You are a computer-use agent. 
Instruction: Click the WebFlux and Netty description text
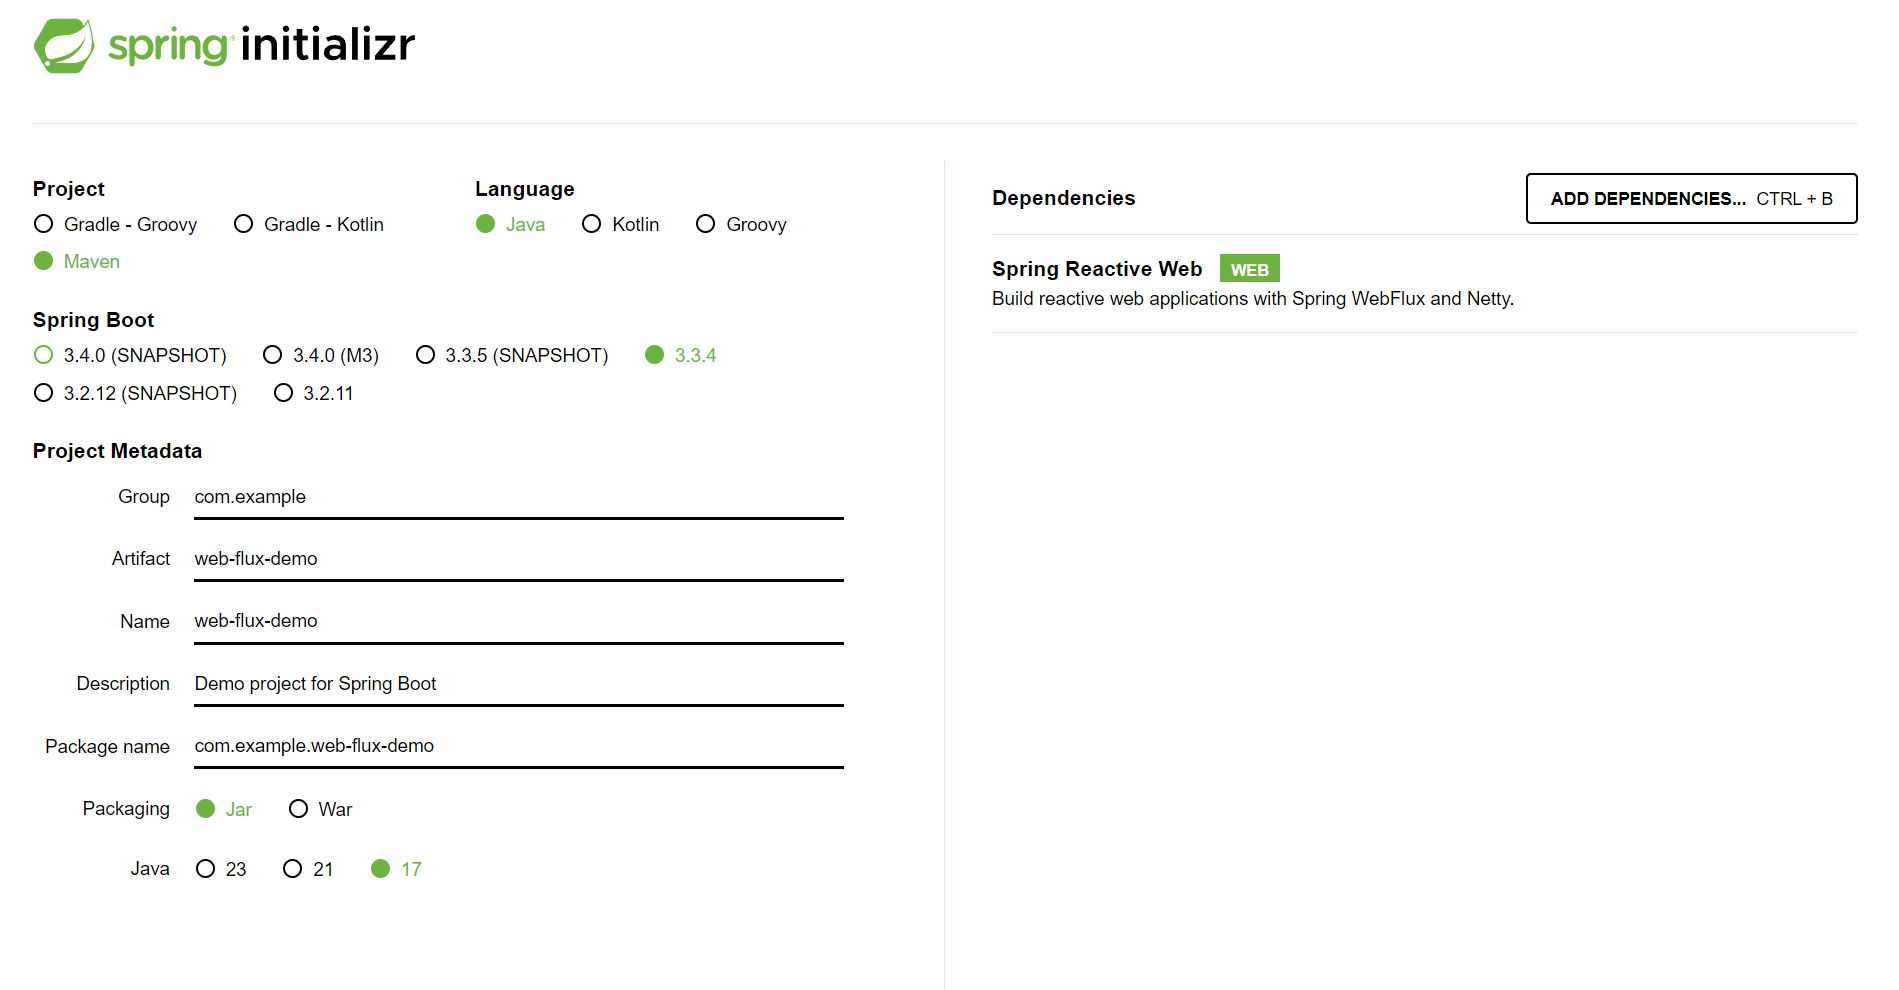[x=1253, y=299]
